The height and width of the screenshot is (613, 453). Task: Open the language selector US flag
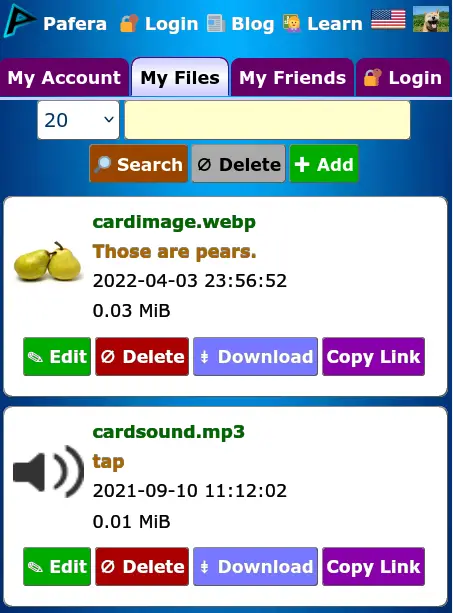[x=388, y=20]
